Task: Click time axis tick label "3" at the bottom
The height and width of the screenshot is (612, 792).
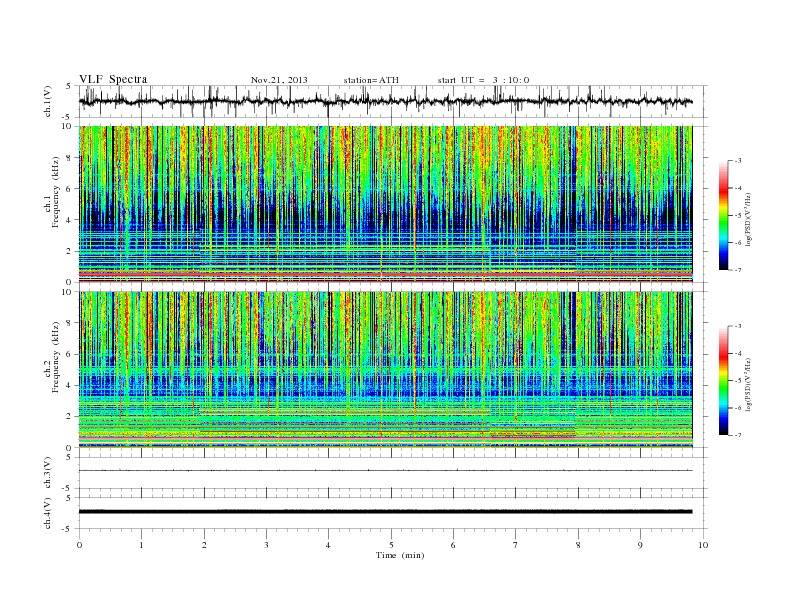Action: click(x=266, y=545)
